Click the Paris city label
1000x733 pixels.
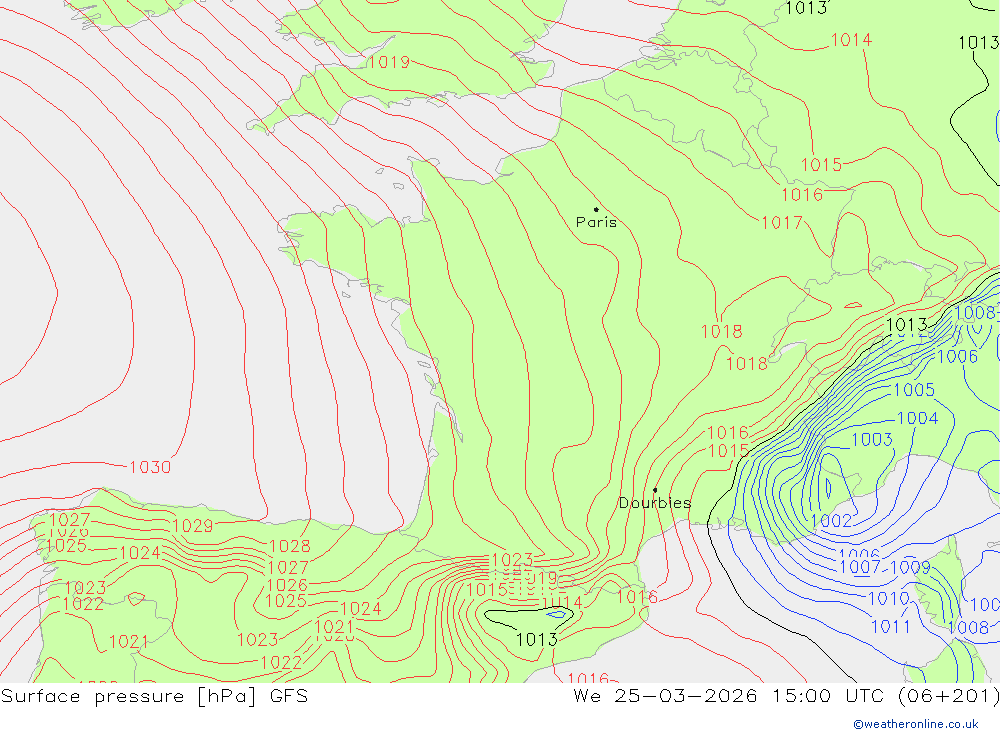596,222
